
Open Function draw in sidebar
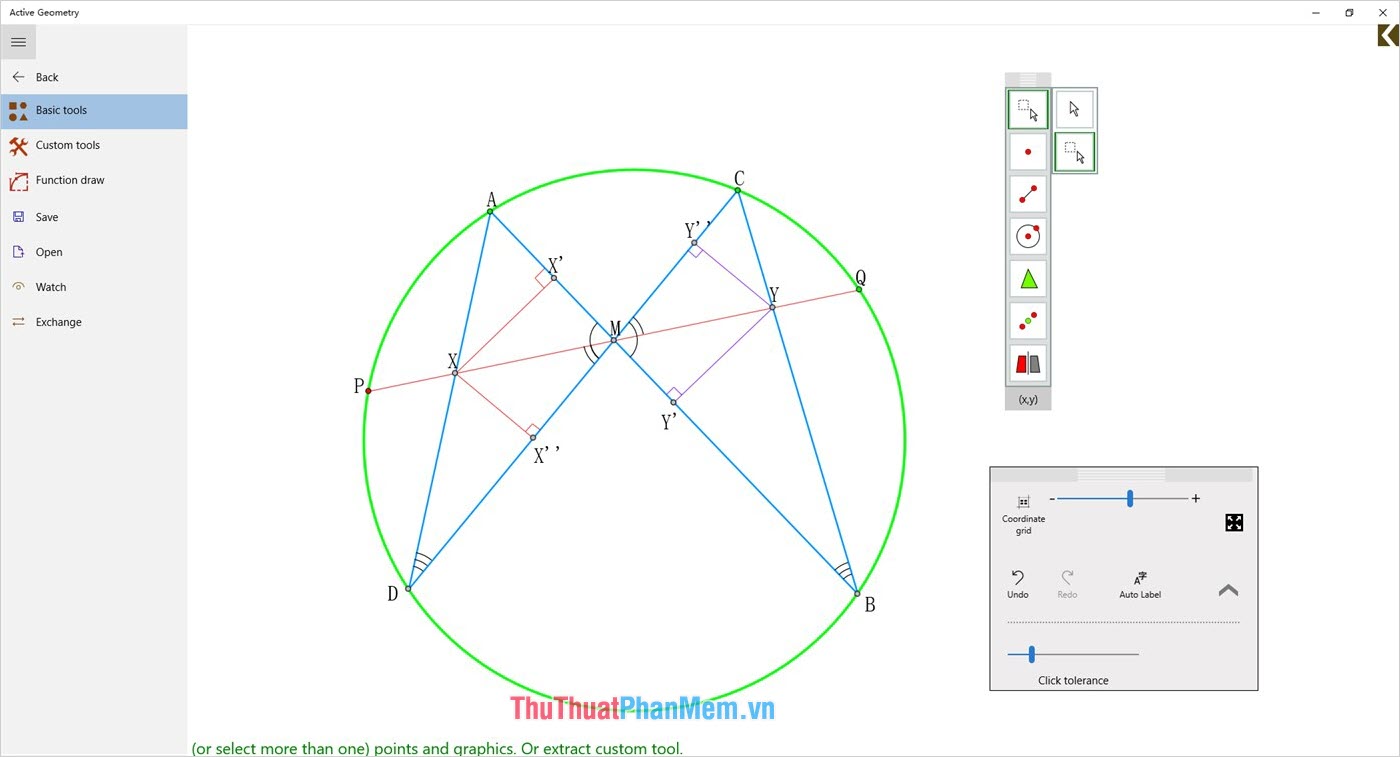pos(69,180)
